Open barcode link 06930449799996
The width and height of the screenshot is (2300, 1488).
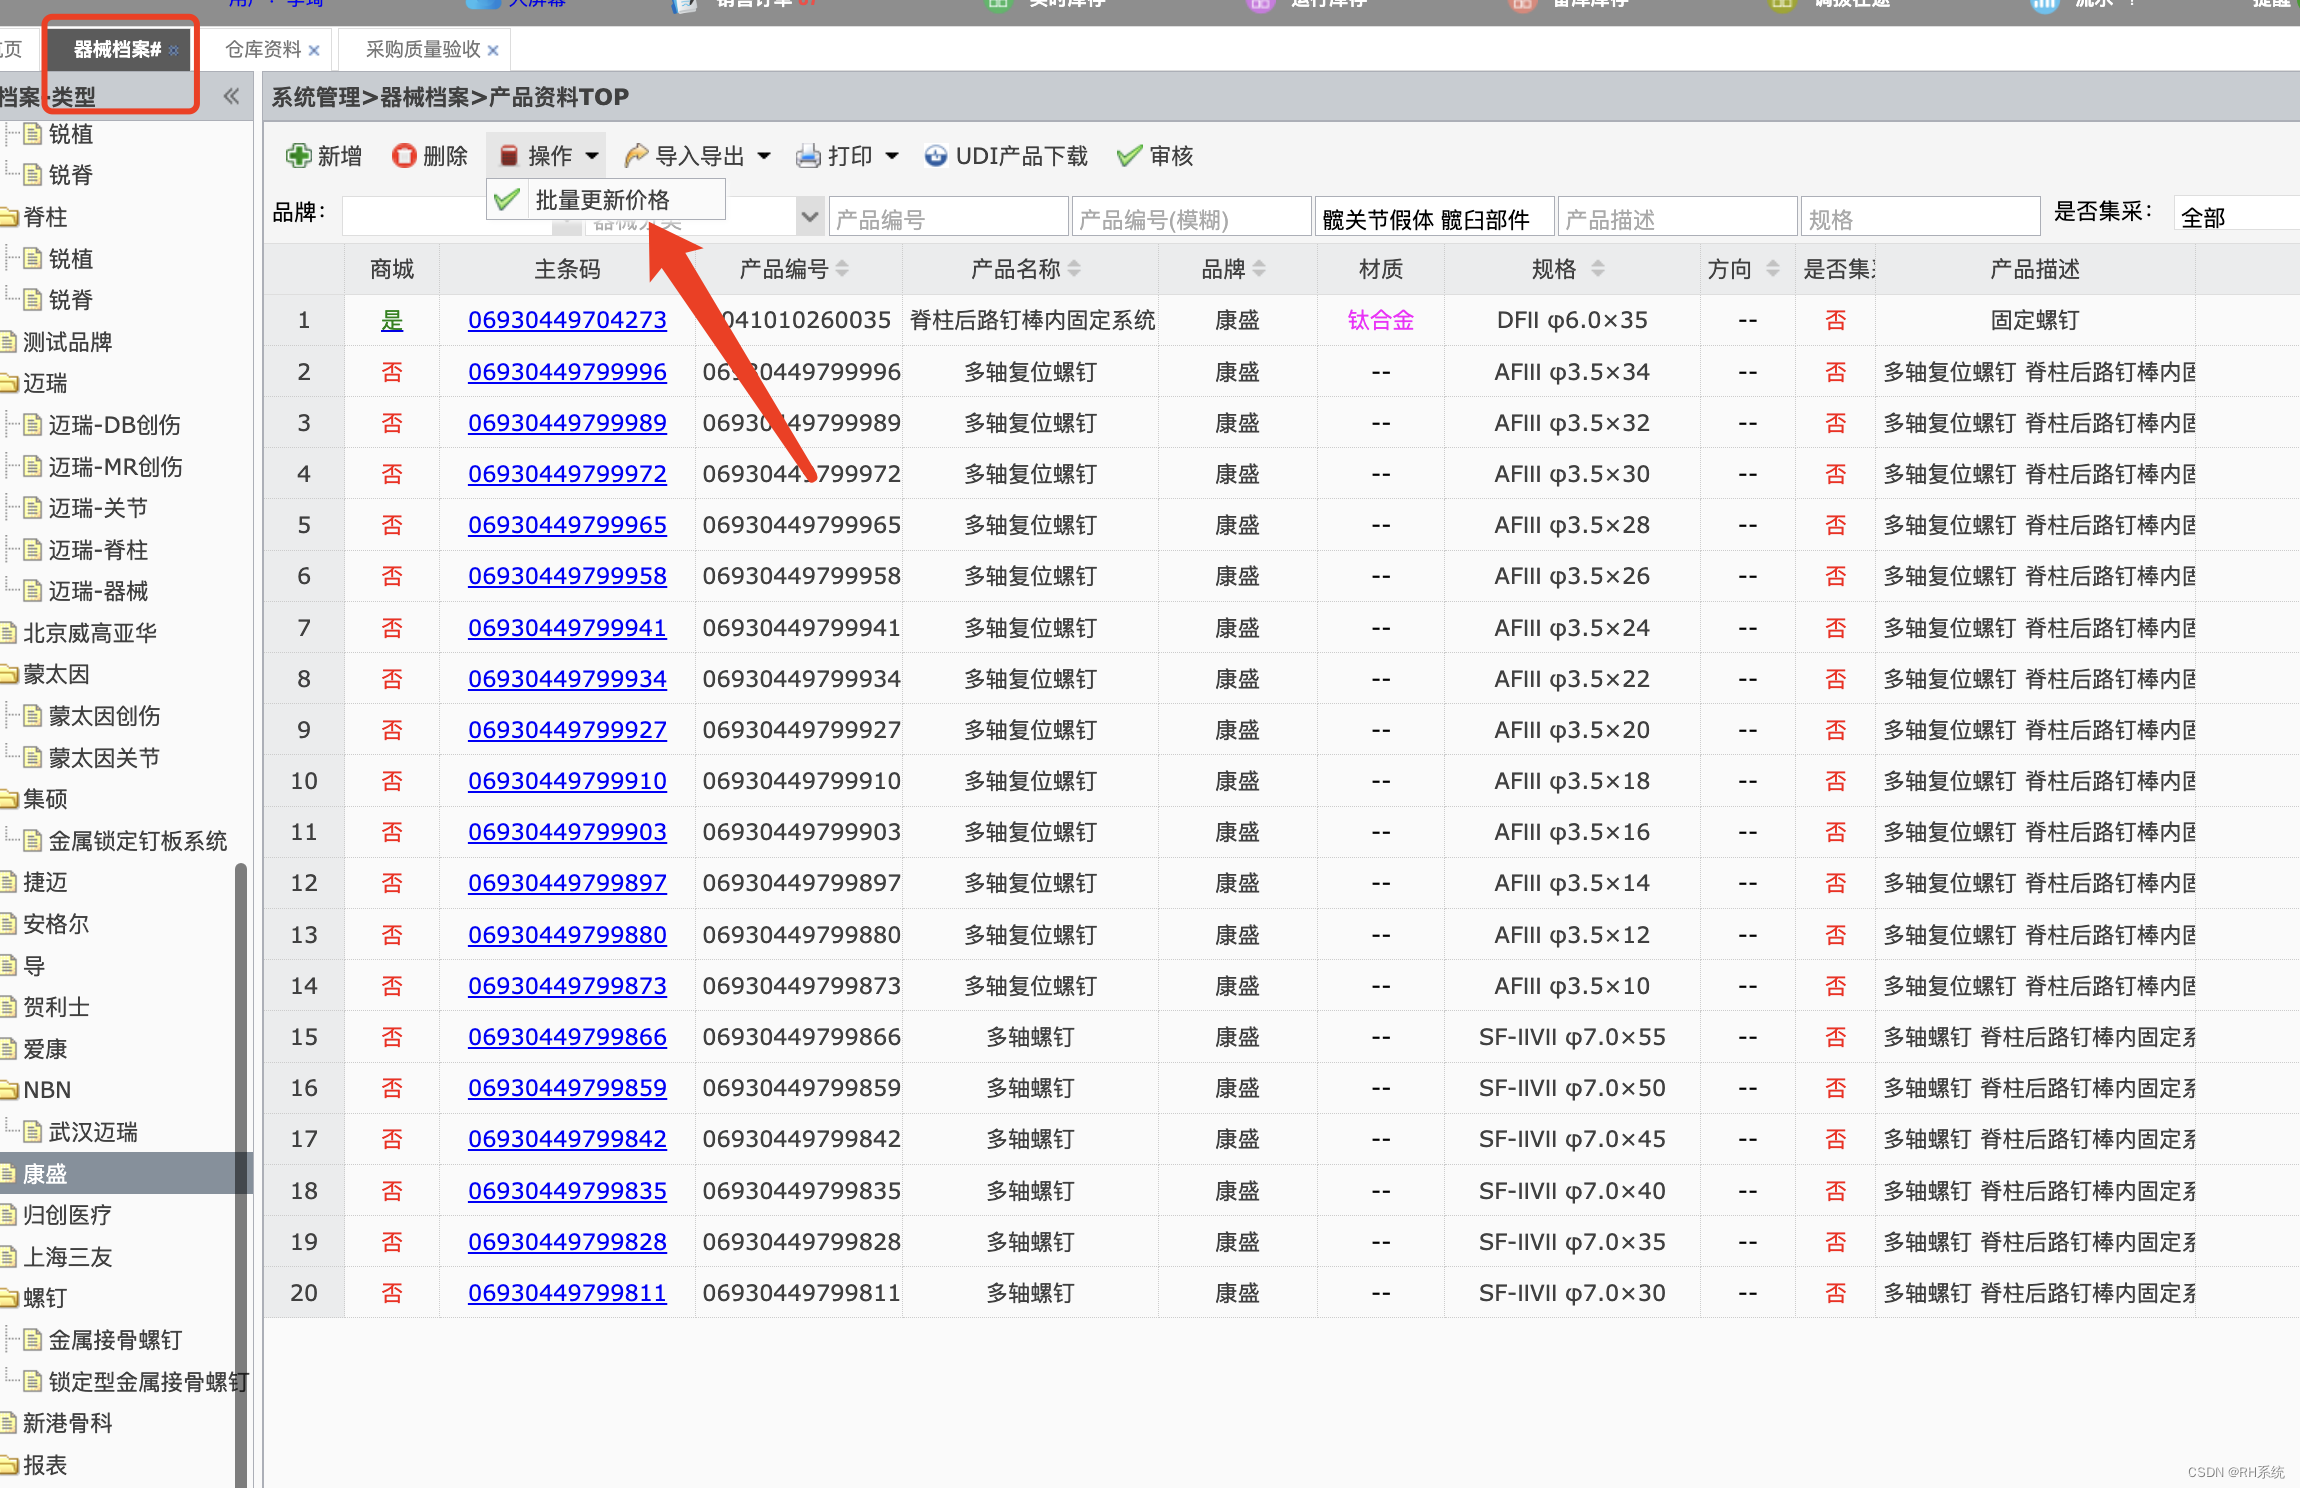pos(567,372)
